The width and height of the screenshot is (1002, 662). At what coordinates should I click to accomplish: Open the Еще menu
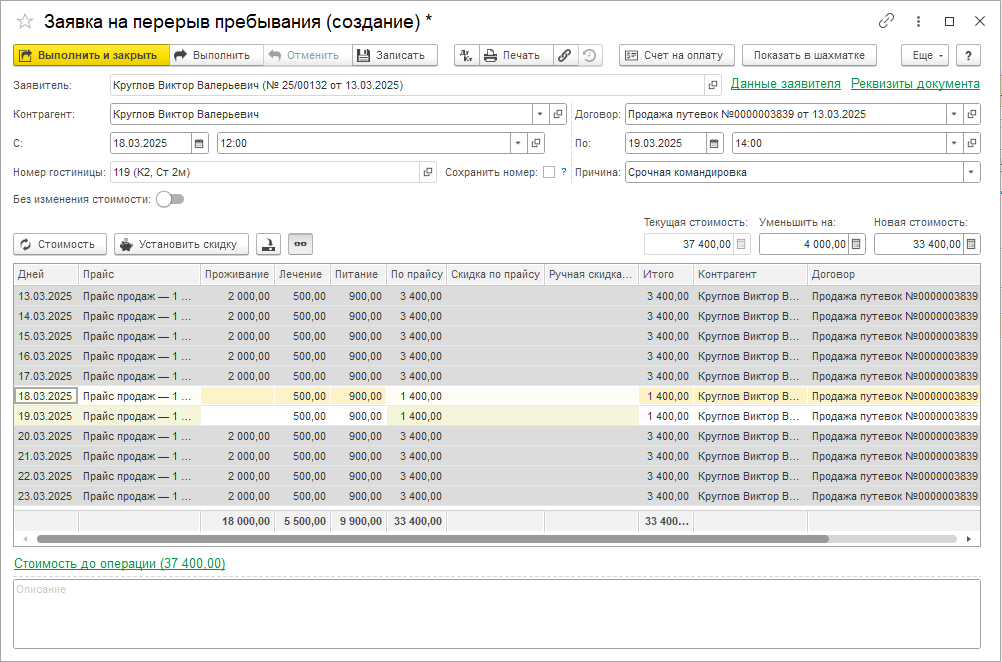pyautogui.click(x=924, y=56)
